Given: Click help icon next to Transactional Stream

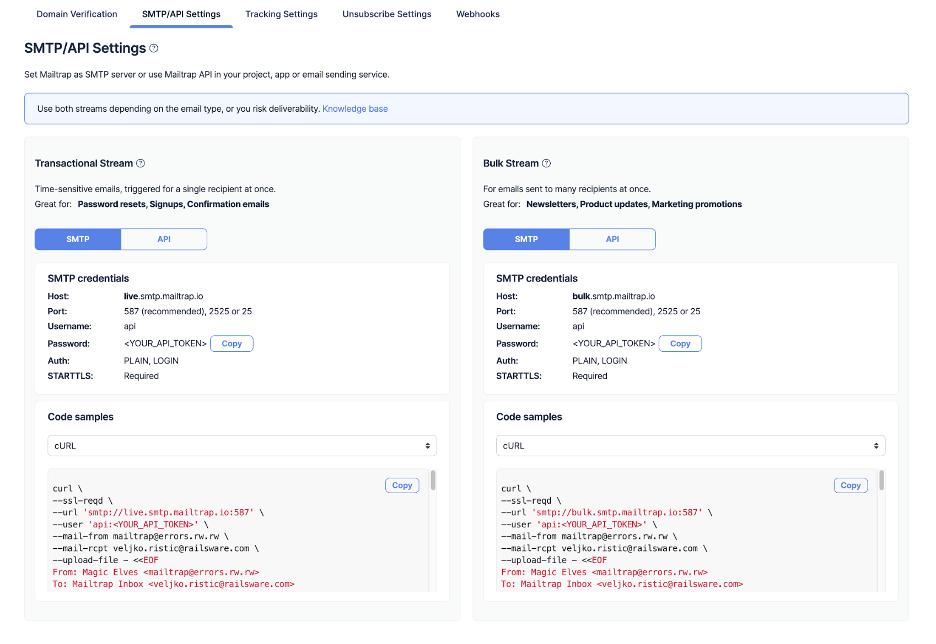Looking at the screenshot, I should (x=141, y=163).
